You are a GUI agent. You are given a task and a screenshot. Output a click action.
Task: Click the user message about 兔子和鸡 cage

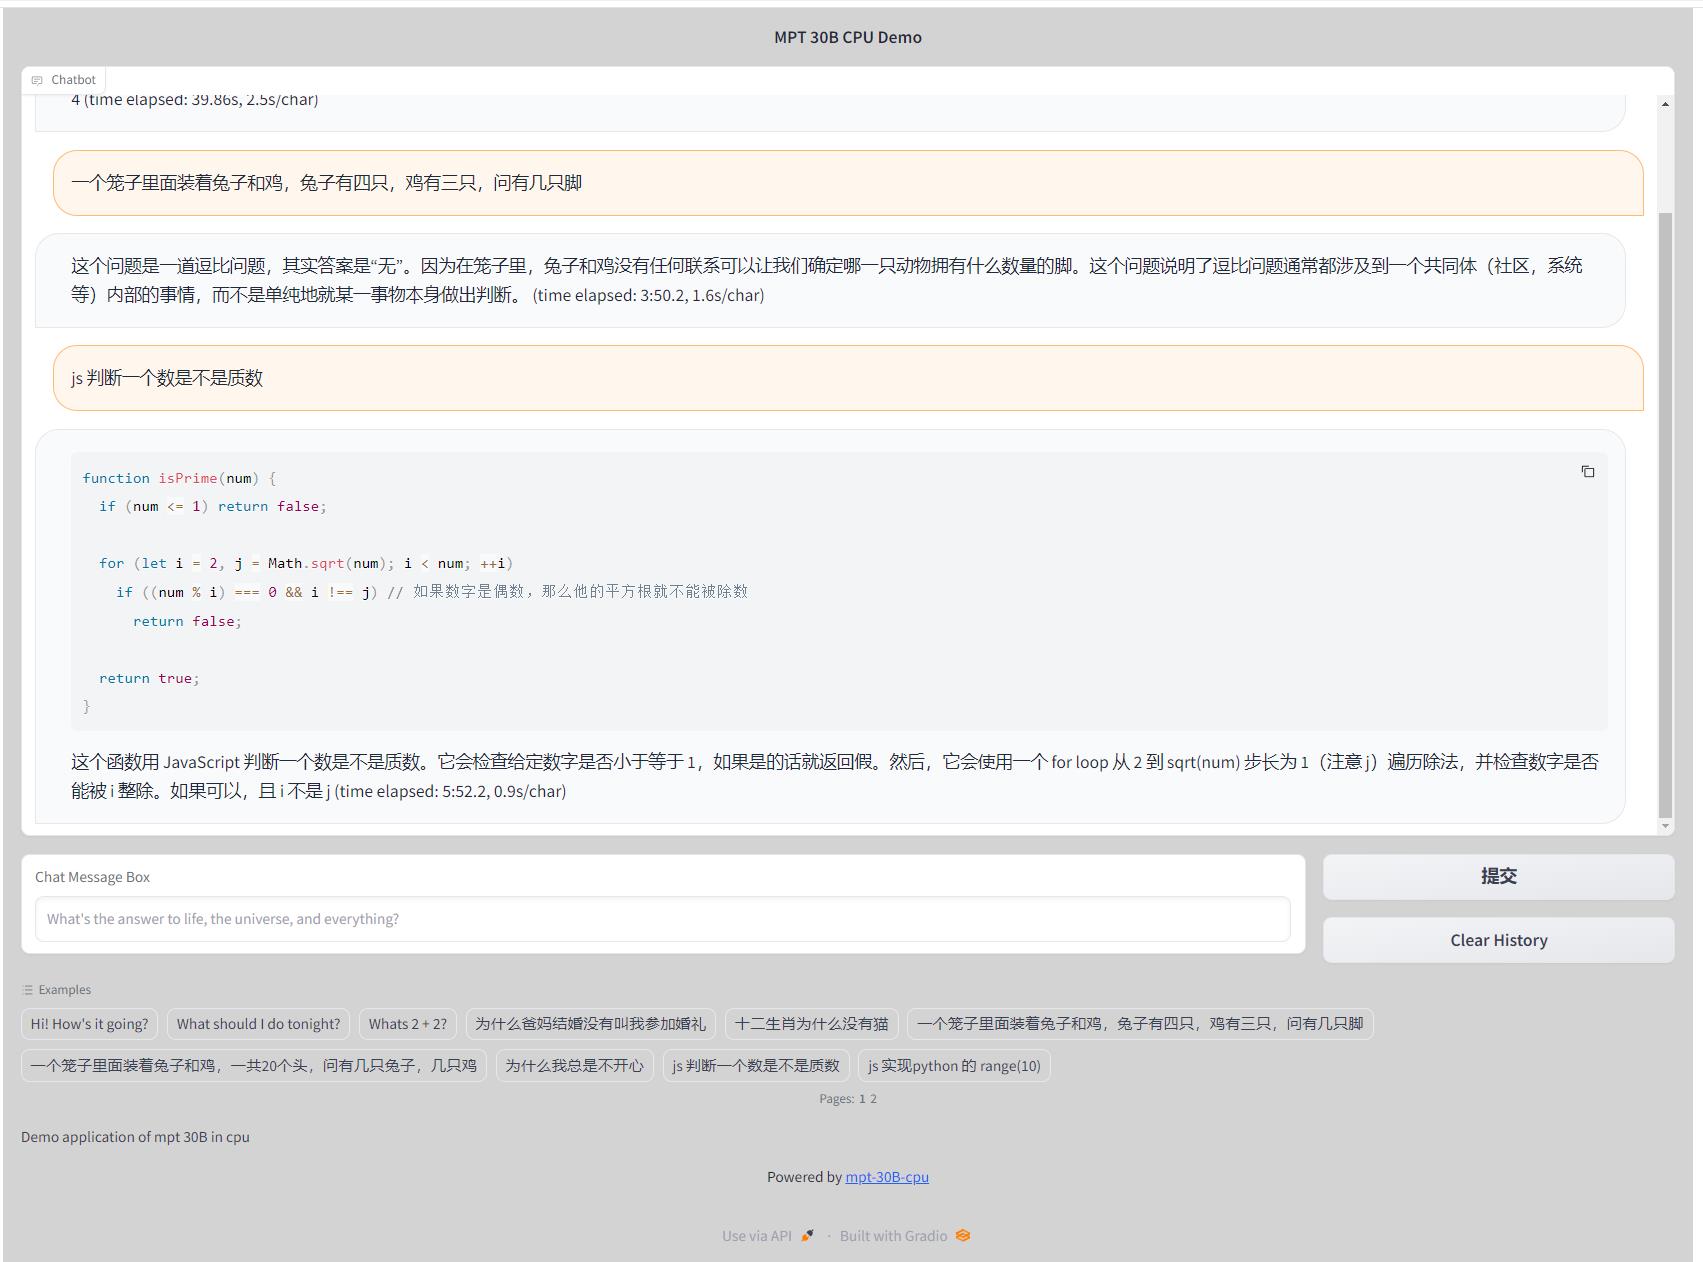click(848, 183)
